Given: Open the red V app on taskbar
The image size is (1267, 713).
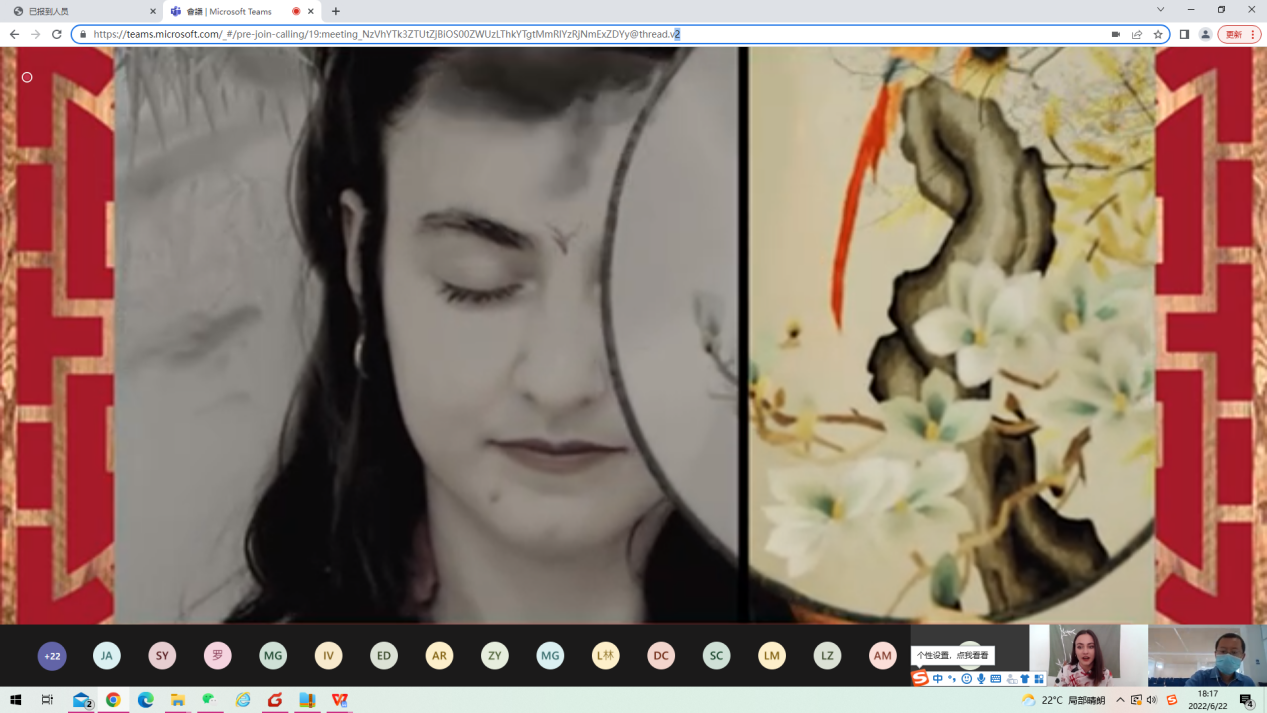Looking at the screenshot, I should (340, 700).
